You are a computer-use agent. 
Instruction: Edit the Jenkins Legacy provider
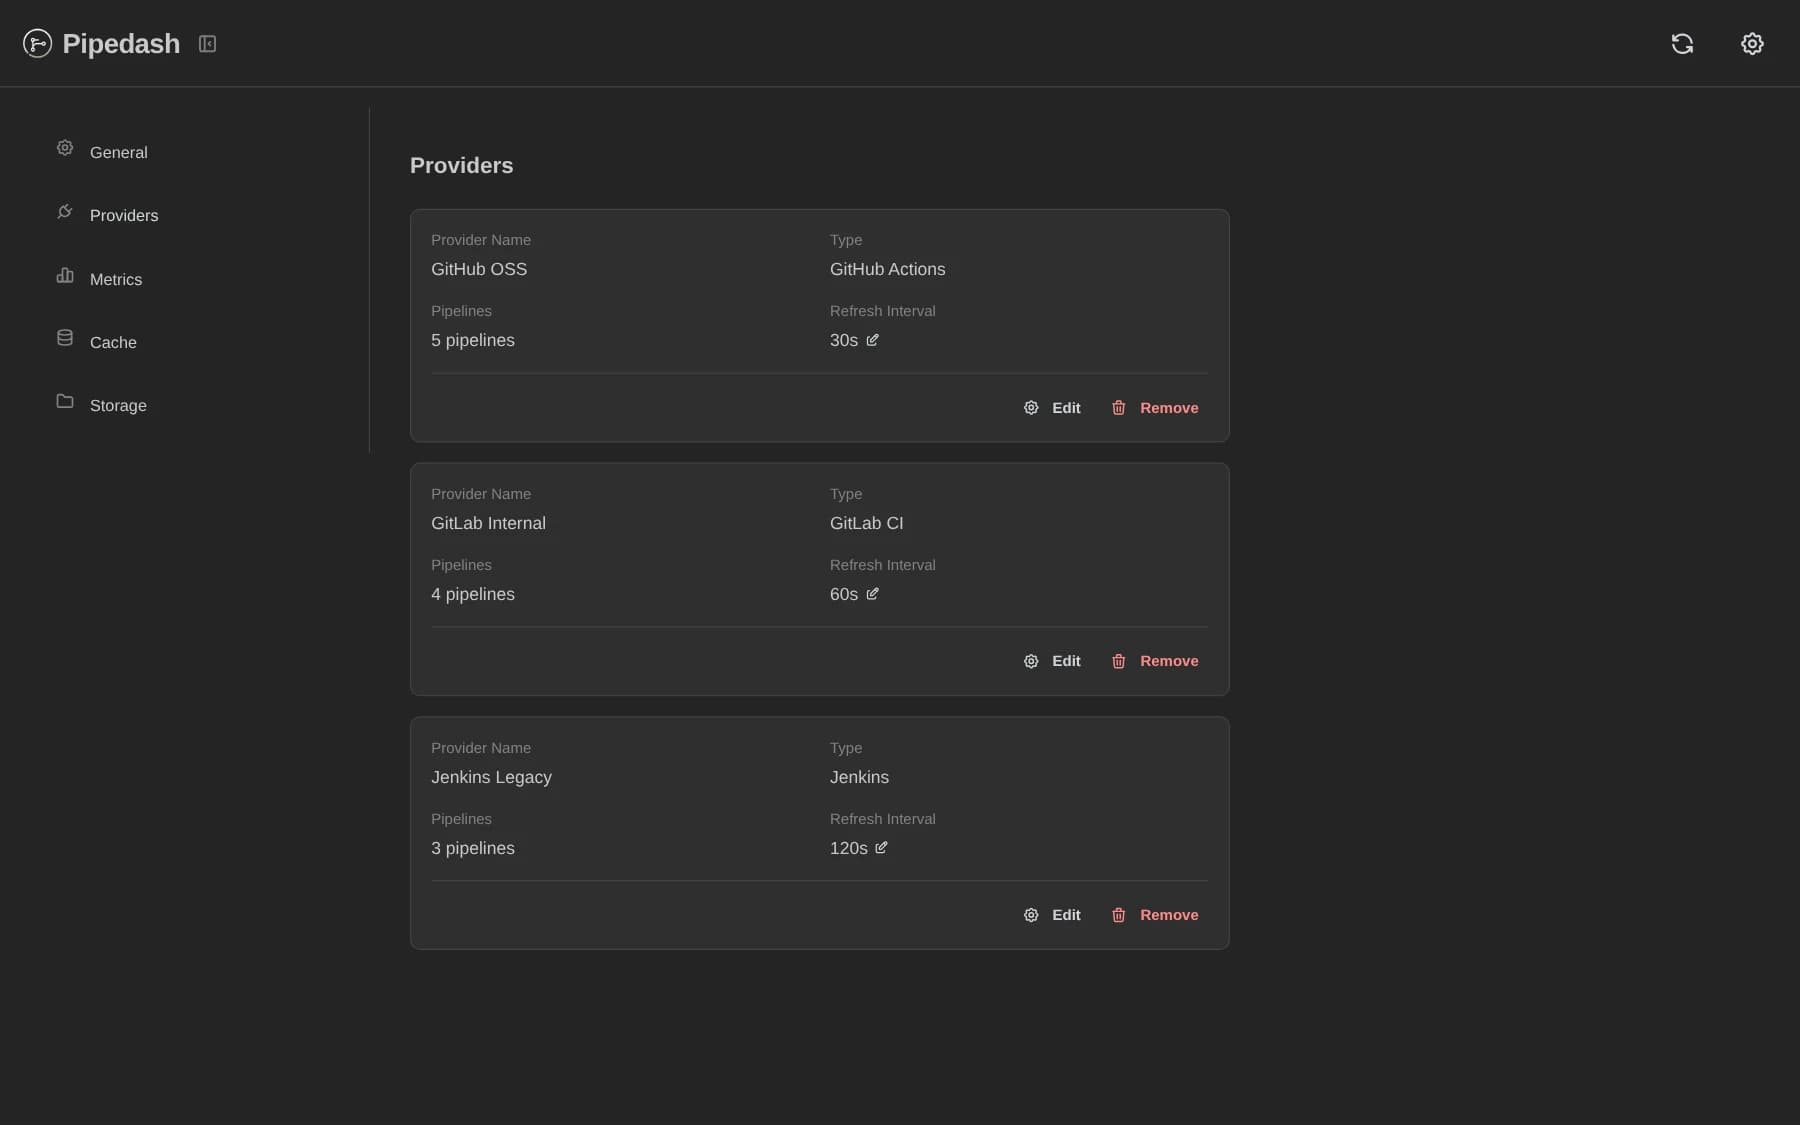point(1052,915)
